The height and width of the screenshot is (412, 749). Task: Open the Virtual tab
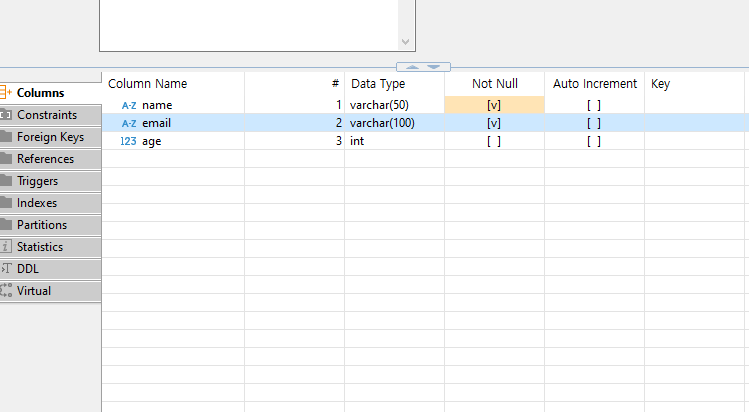[x=50, y=291]
